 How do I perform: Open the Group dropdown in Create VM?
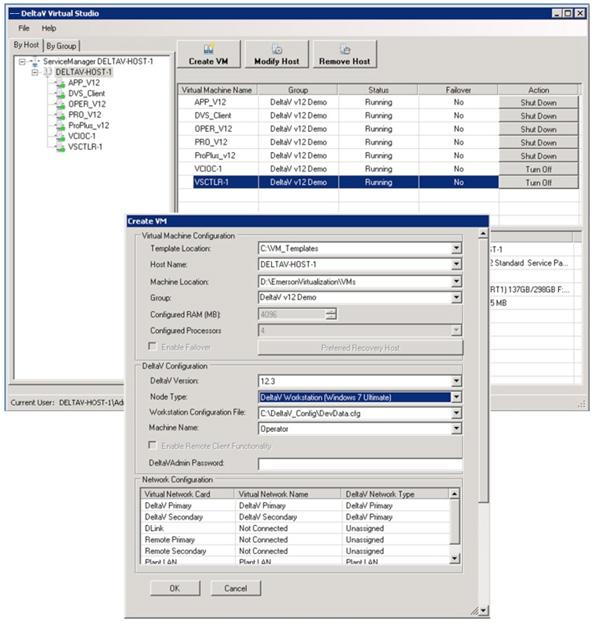456,298
